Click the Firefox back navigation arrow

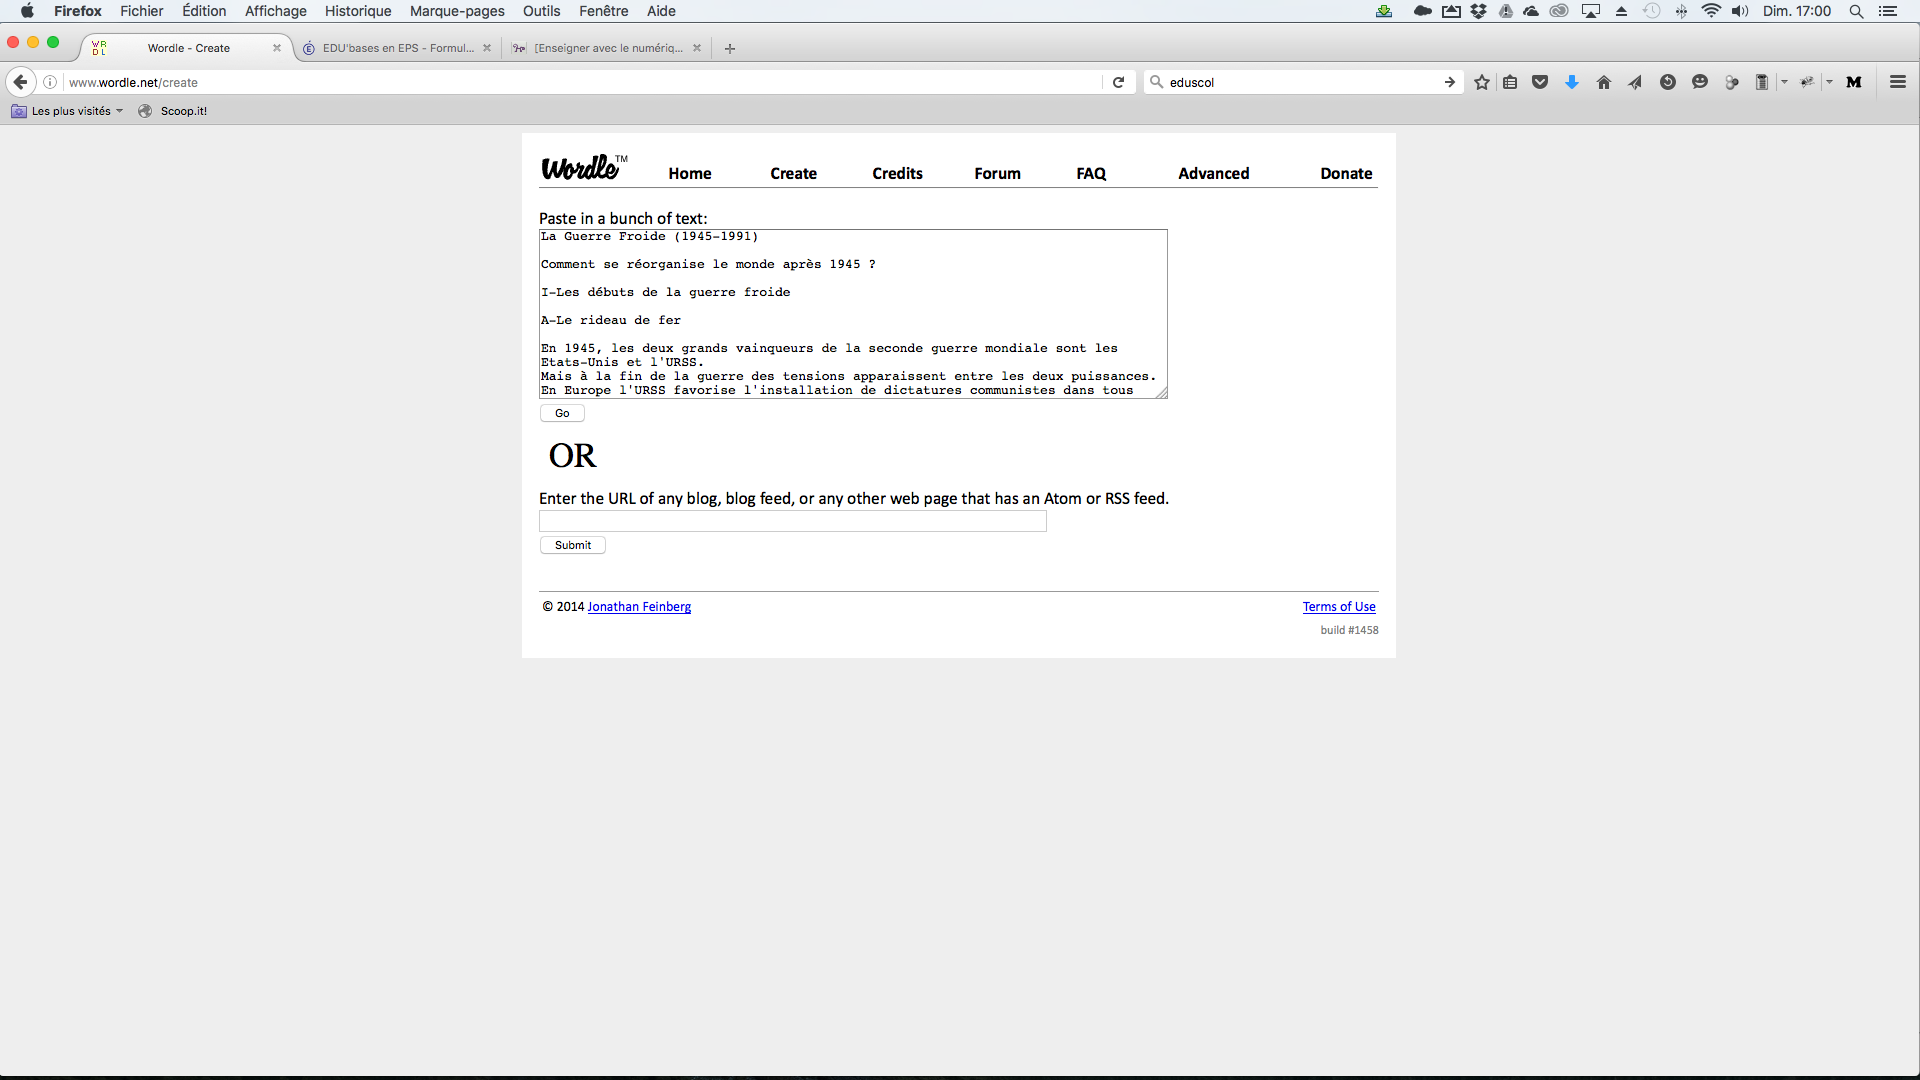pos(20,82)
